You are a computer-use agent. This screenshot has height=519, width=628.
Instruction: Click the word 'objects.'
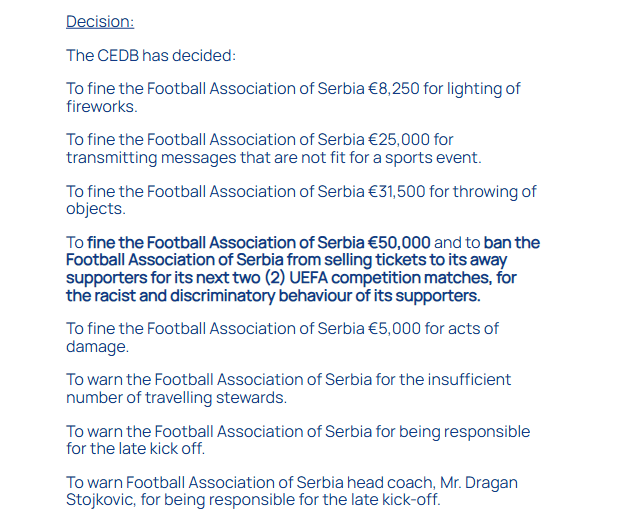point(96,209)
